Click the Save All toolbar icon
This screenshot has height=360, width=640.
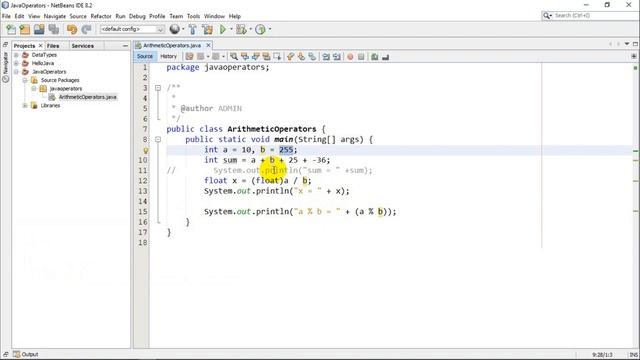pyautogui.click(x=54, y=29)
